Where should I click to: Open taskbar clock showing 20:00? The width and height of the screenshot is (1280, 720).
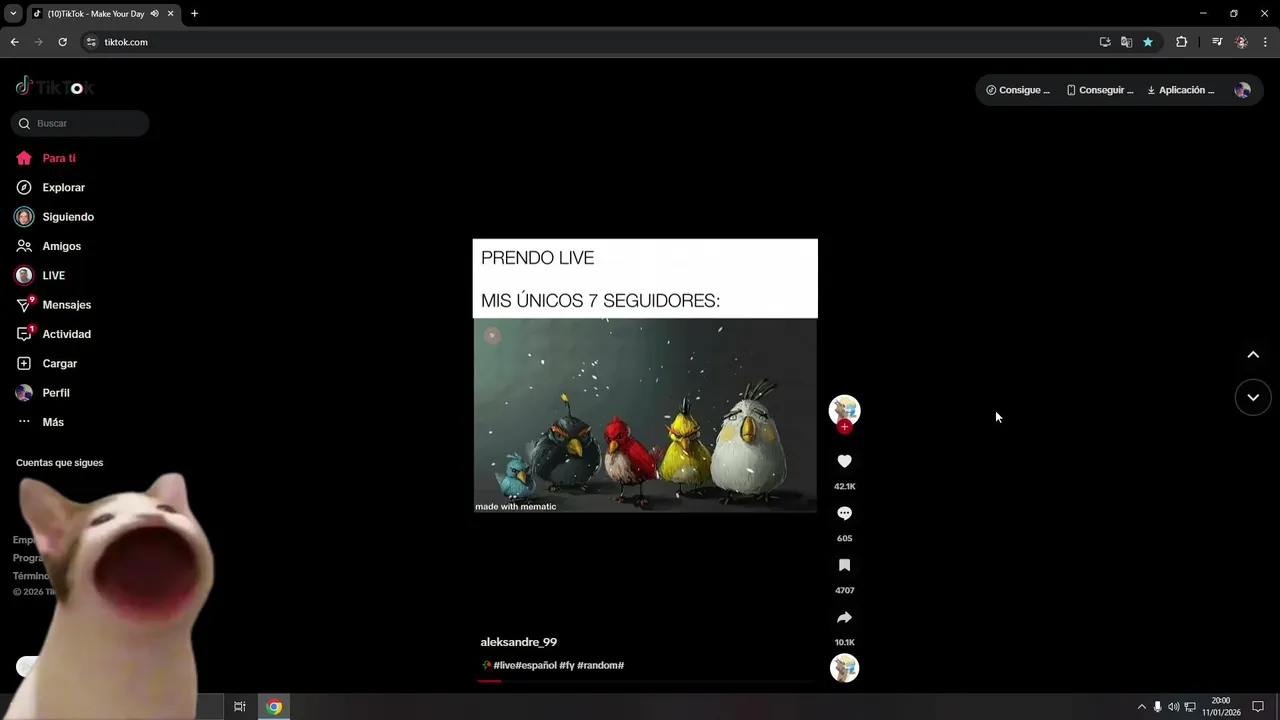click(1221, 707)
